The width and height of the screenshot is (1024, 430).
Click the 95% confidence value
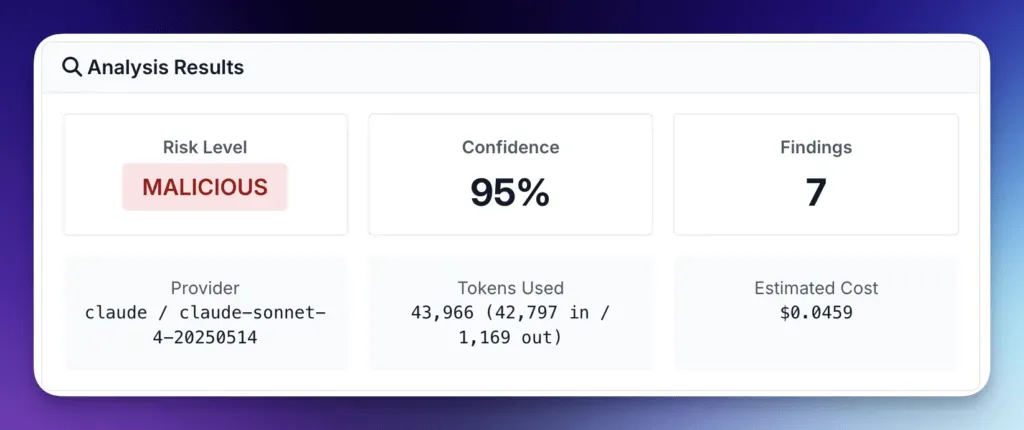pyautogui.click(x=510, y=192)
